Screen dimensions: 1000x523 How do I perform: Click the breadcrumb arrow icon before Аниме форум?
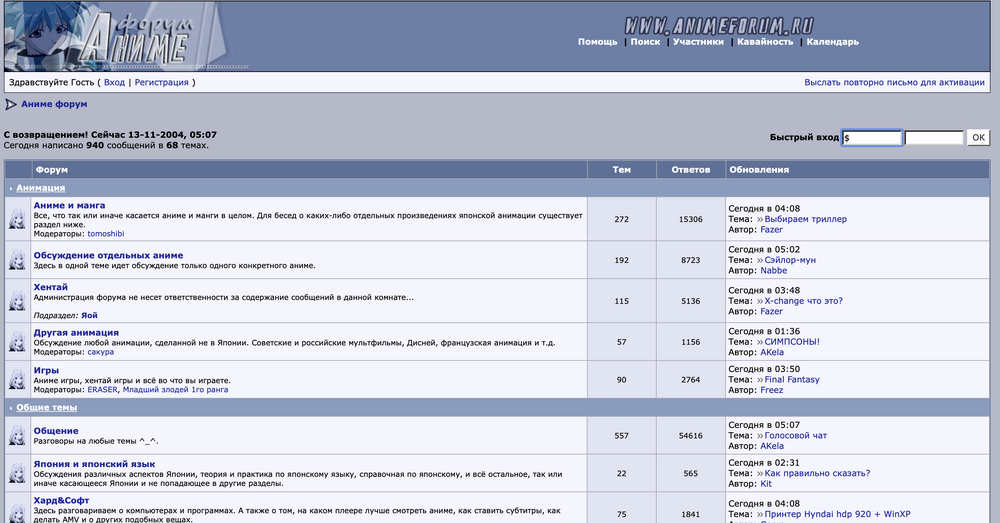coord(11,104)
